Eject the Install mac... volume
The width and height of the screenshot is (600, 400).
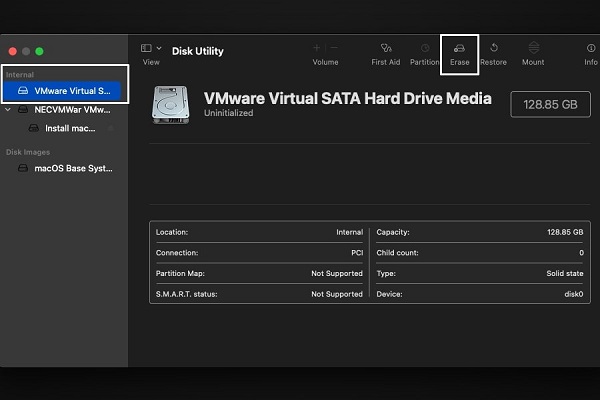[111, 128]
